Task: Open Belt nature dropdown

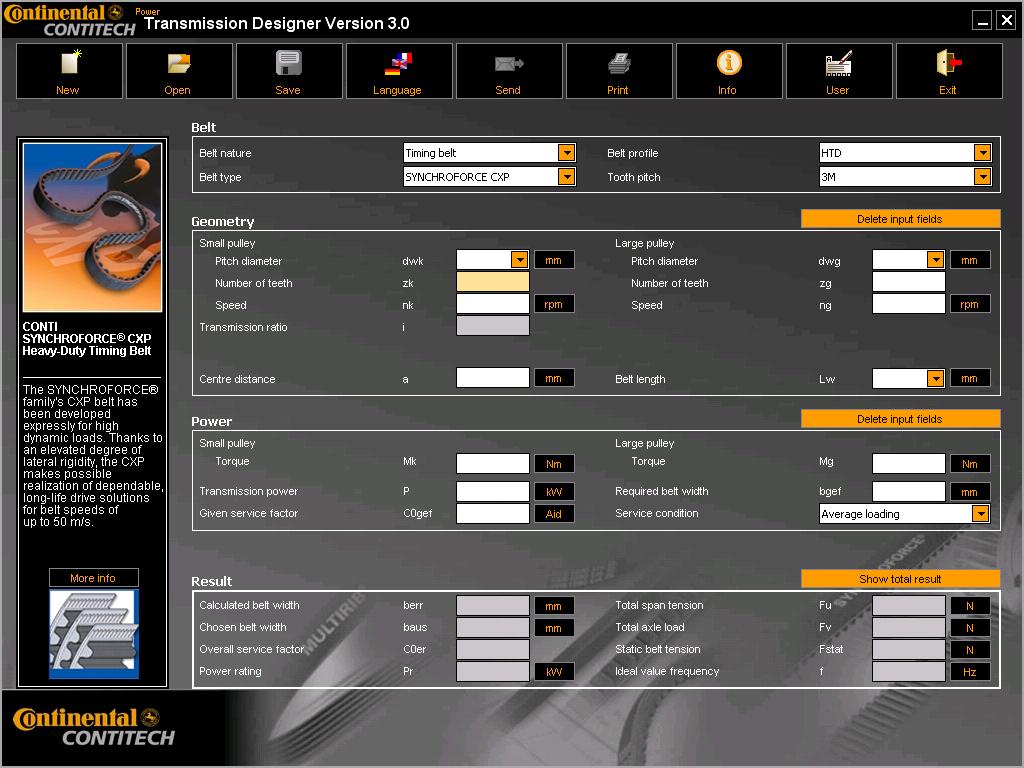Action: 566,153
